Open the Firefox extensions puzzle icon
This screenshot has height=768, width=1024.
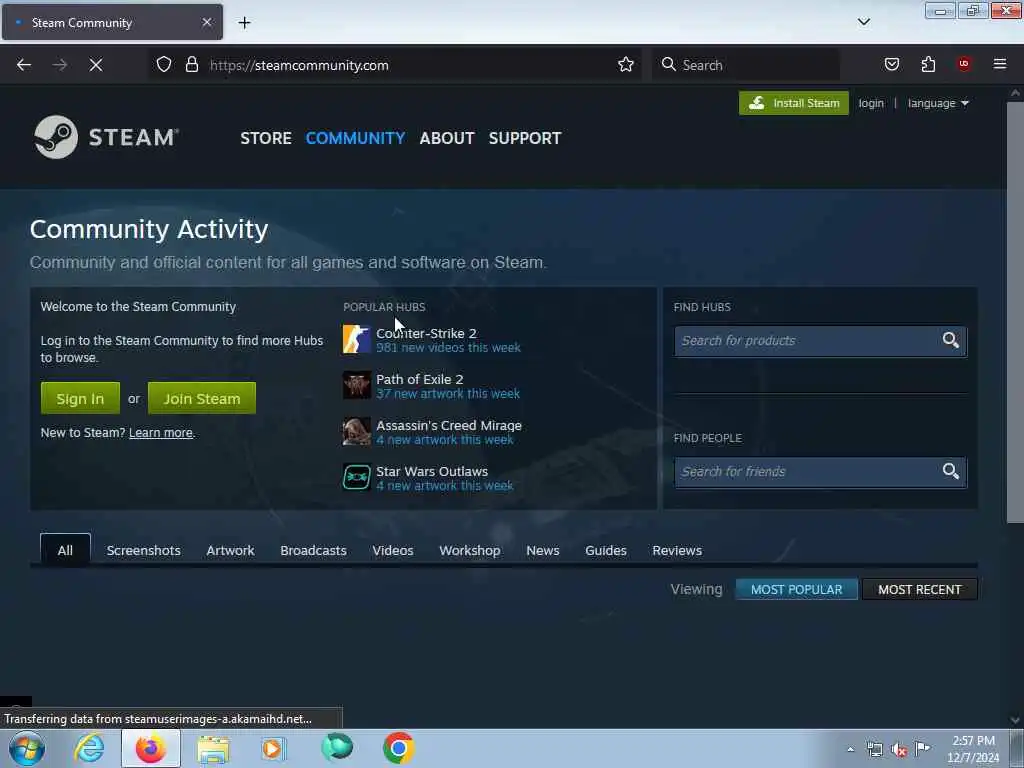click(928, 65)
